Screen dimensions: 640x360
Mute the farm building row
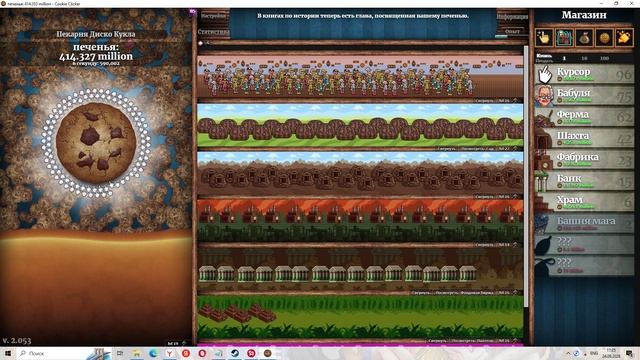(447, 149)
